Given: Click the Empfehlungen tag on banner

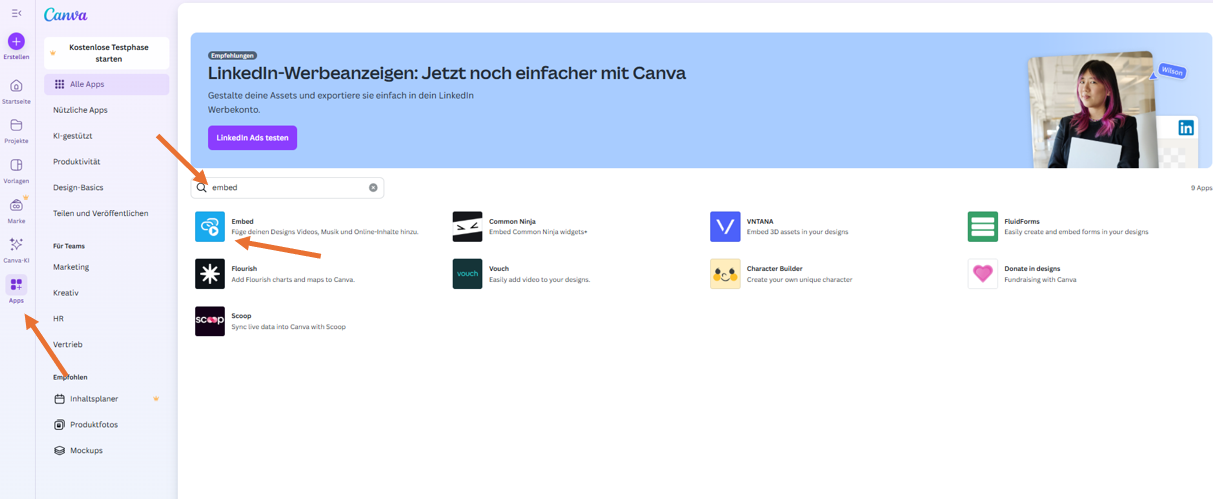Looking at the screenshot, I should (233, 56).
